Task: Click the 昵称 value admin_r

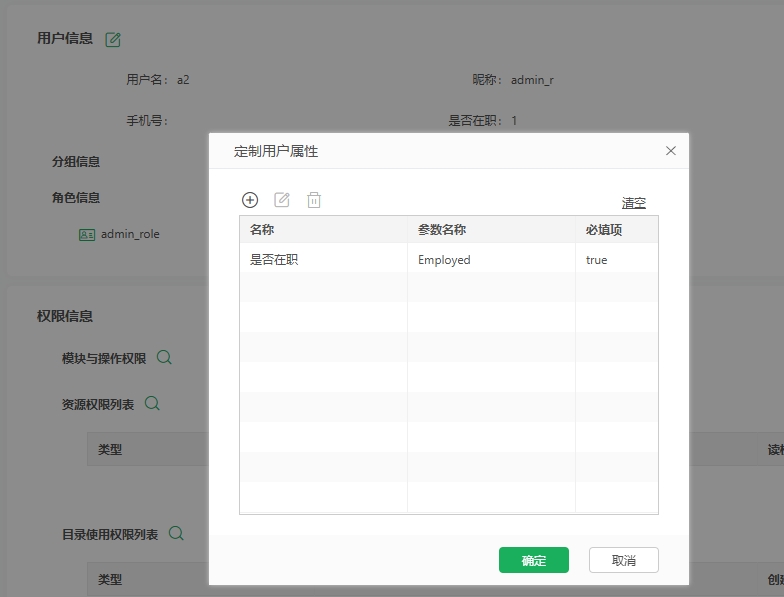Action: tap(532, 80)
